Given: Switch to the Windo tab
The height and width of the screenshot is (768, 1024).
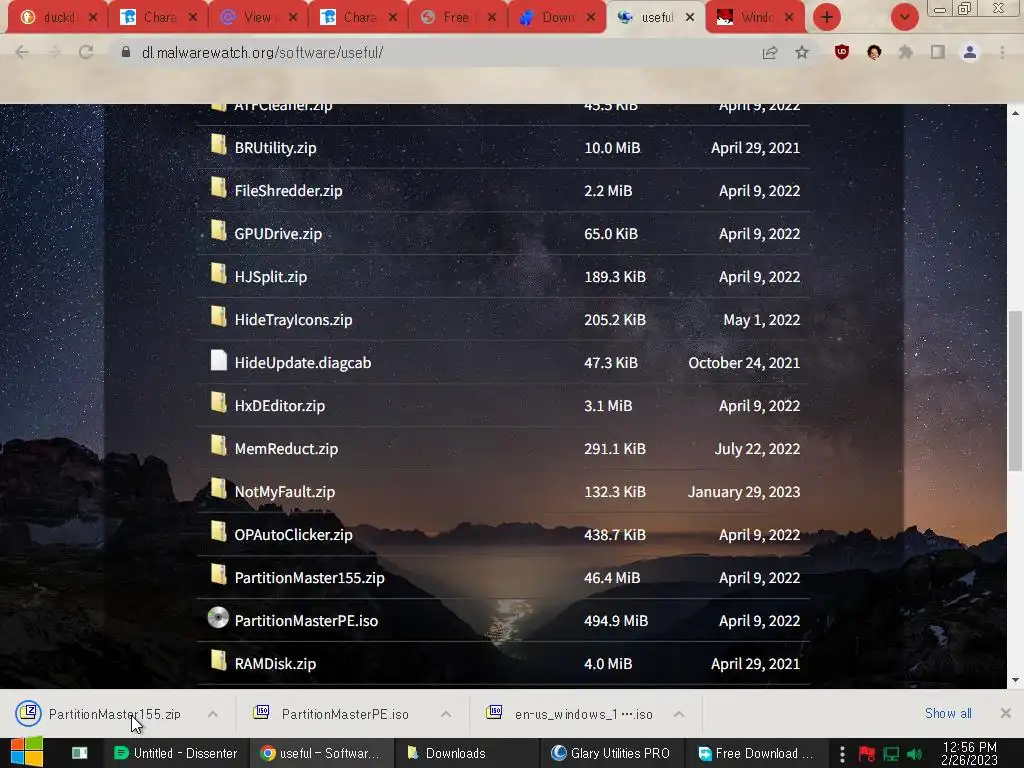Looking at the screenshot, I should 754,18.
